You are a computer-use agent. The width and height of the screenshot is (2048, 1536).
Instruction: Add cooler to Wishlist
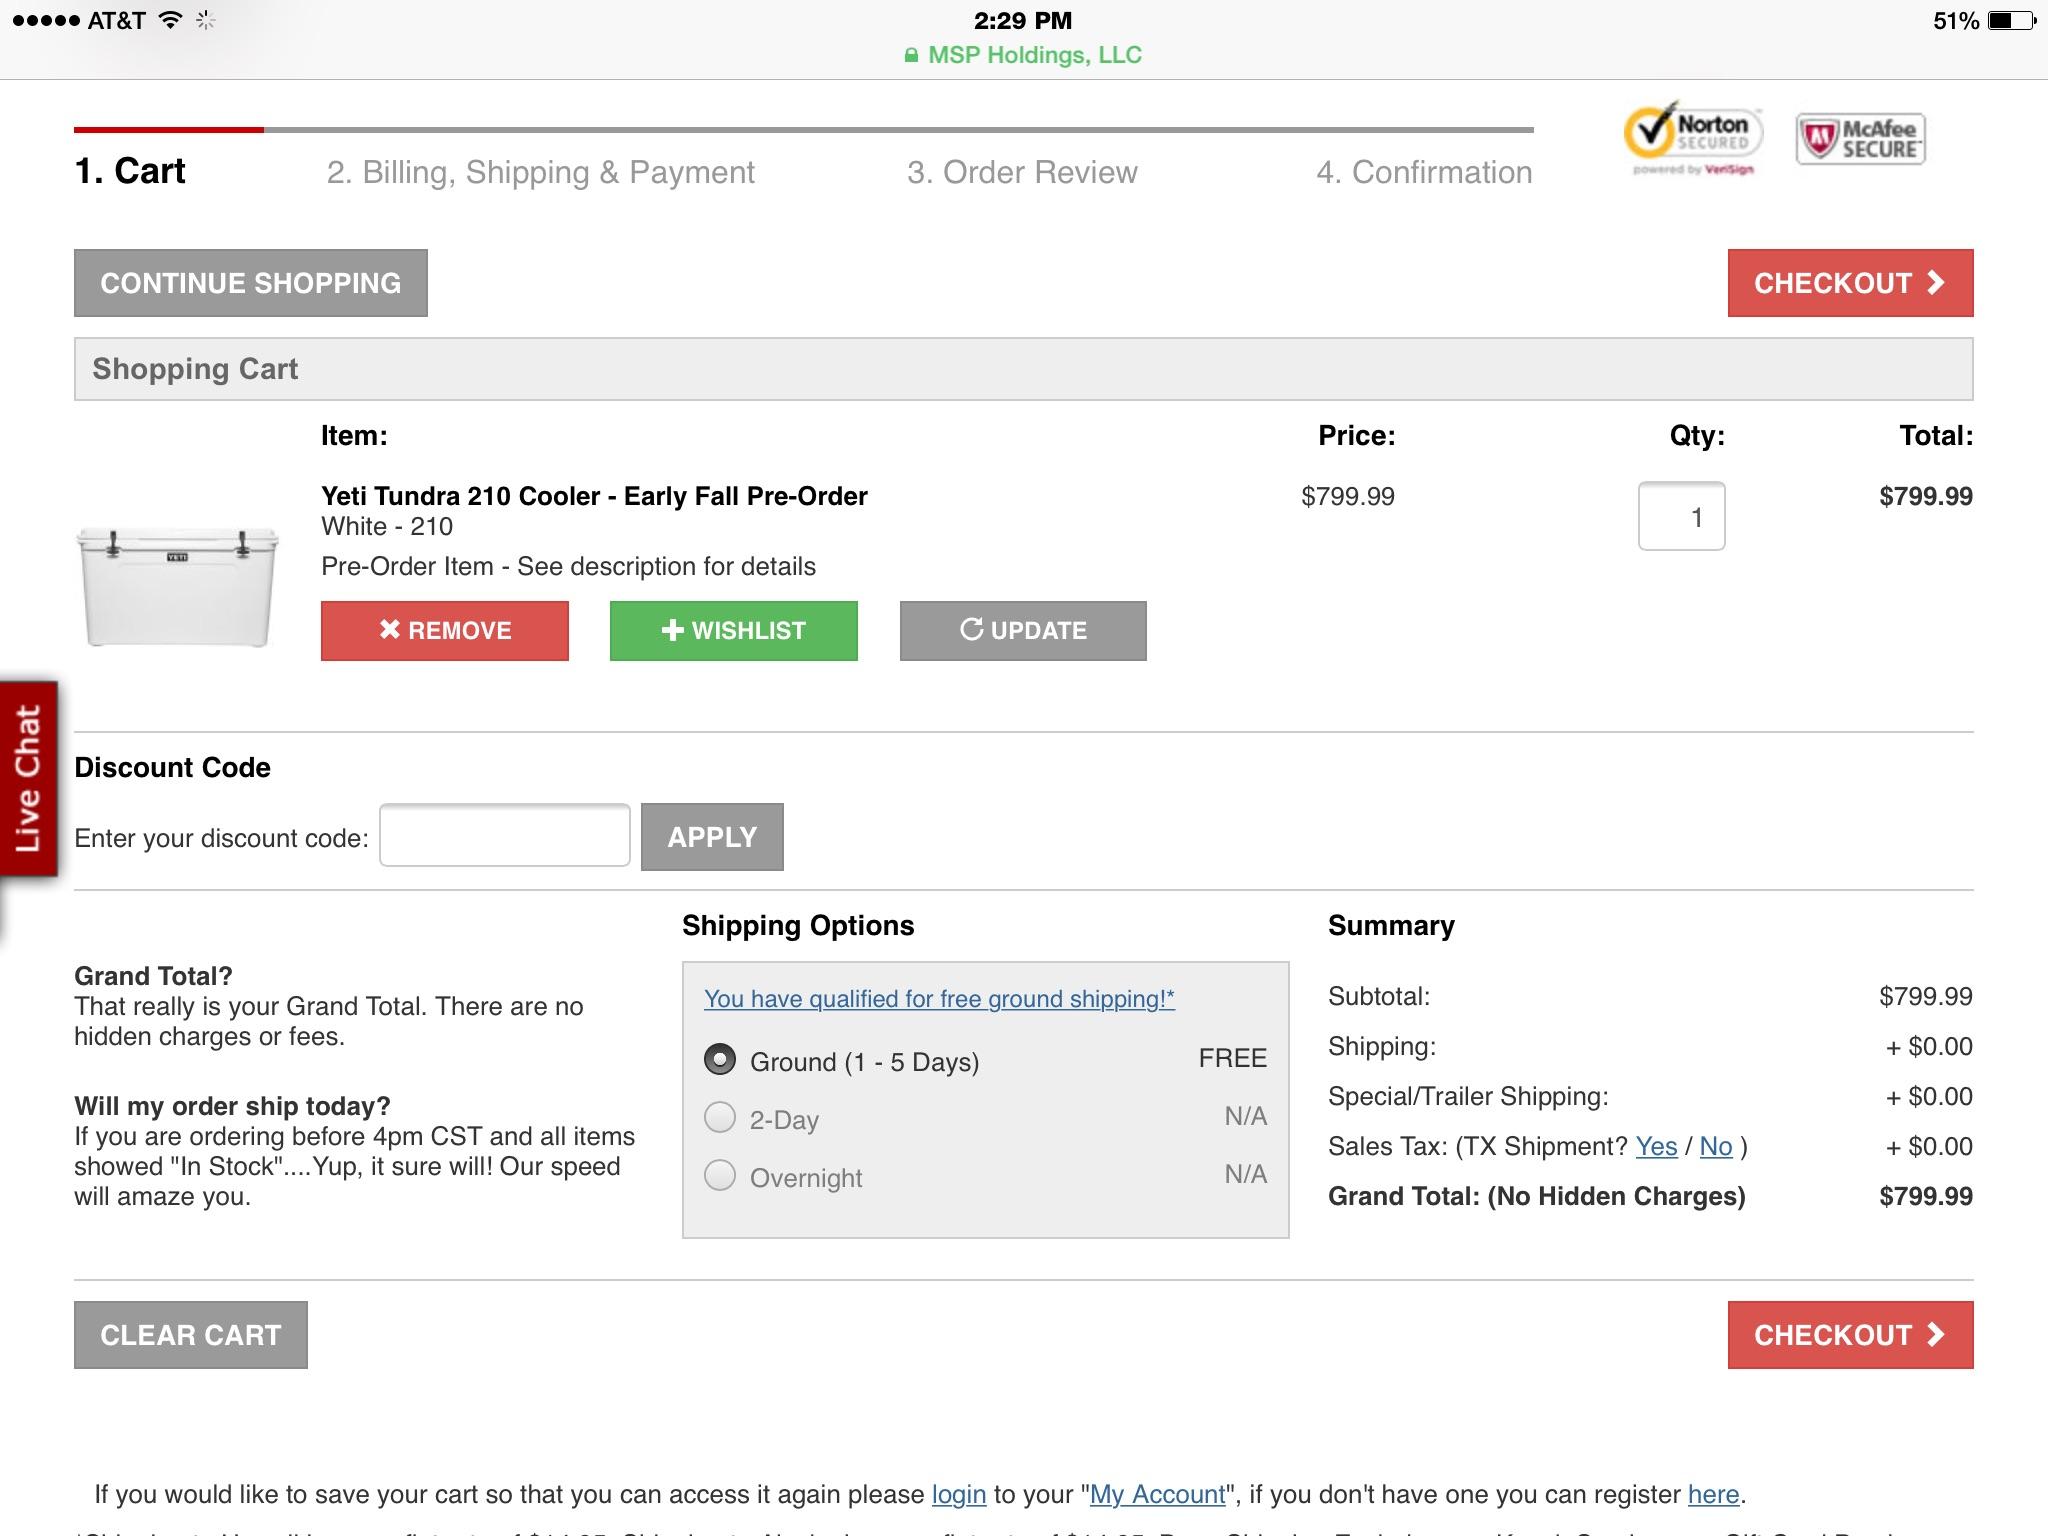[x=733, y=631]
